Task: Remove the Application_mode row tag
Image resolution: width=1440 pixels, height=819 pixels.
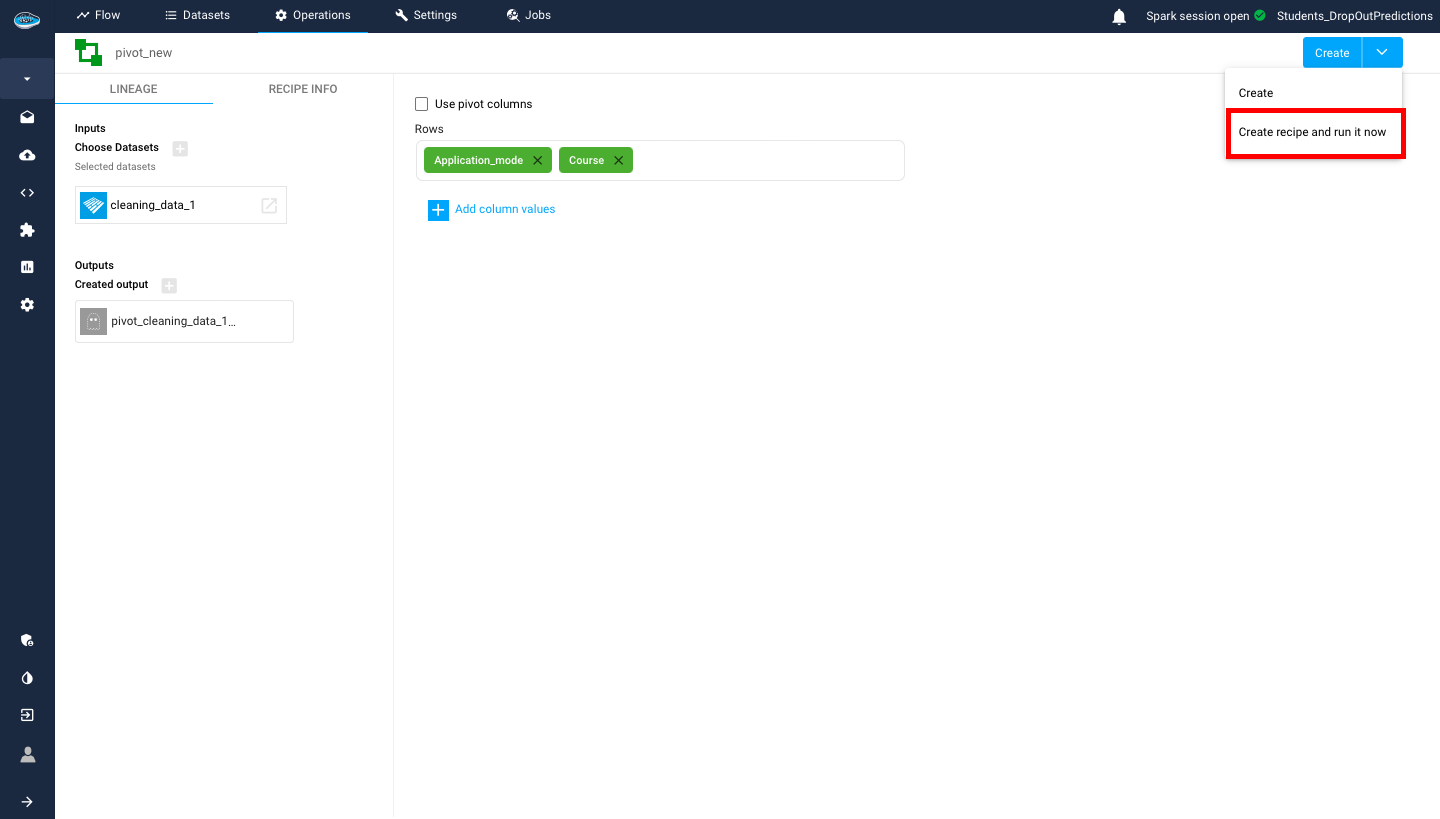Action: click(537, 160)
